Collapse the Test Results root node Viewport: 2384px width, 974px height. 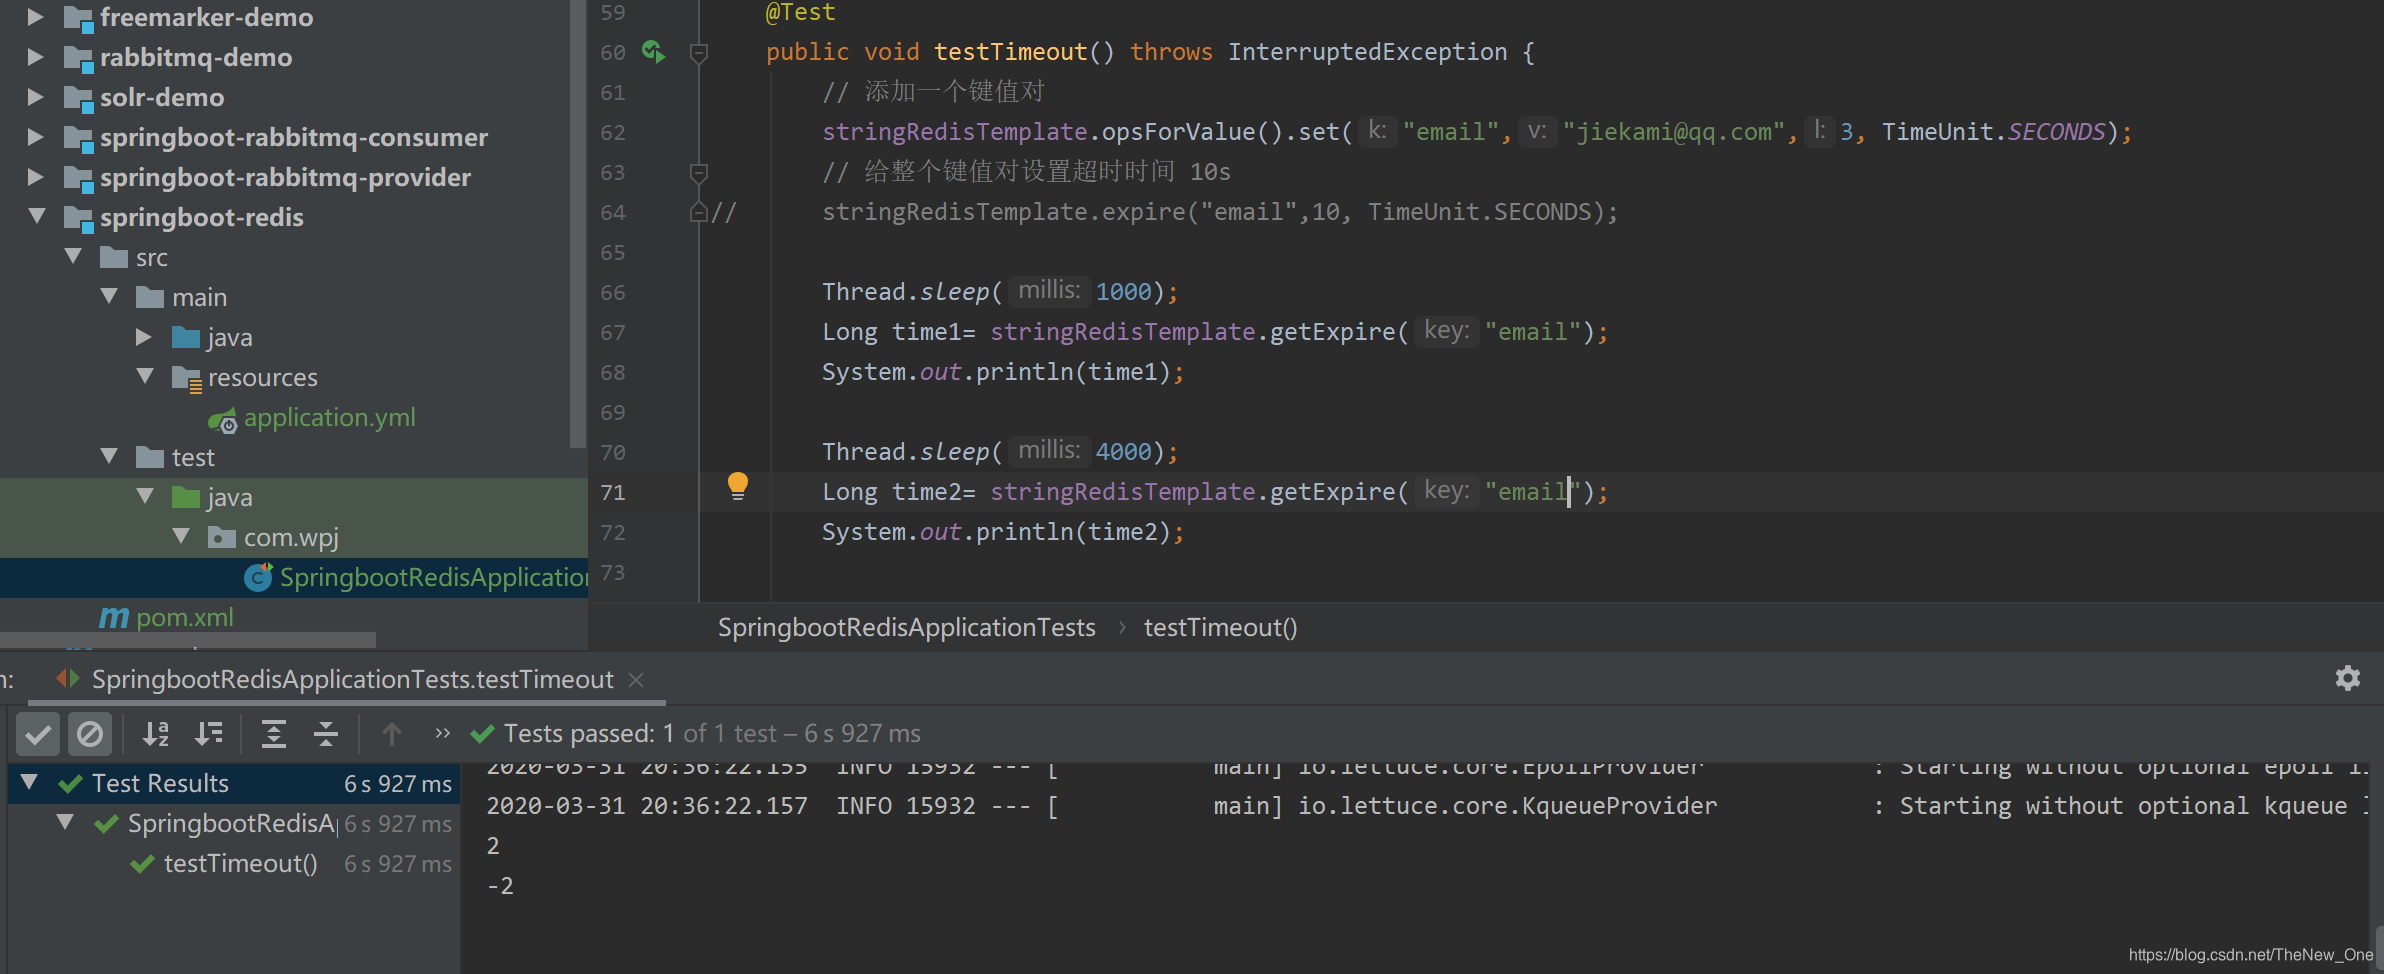point(30,782)
